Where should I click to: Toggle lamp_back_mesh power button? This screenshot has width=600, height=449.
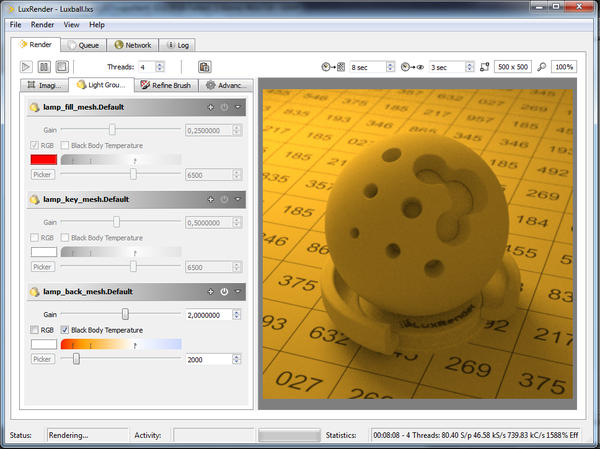coord(224,292)
